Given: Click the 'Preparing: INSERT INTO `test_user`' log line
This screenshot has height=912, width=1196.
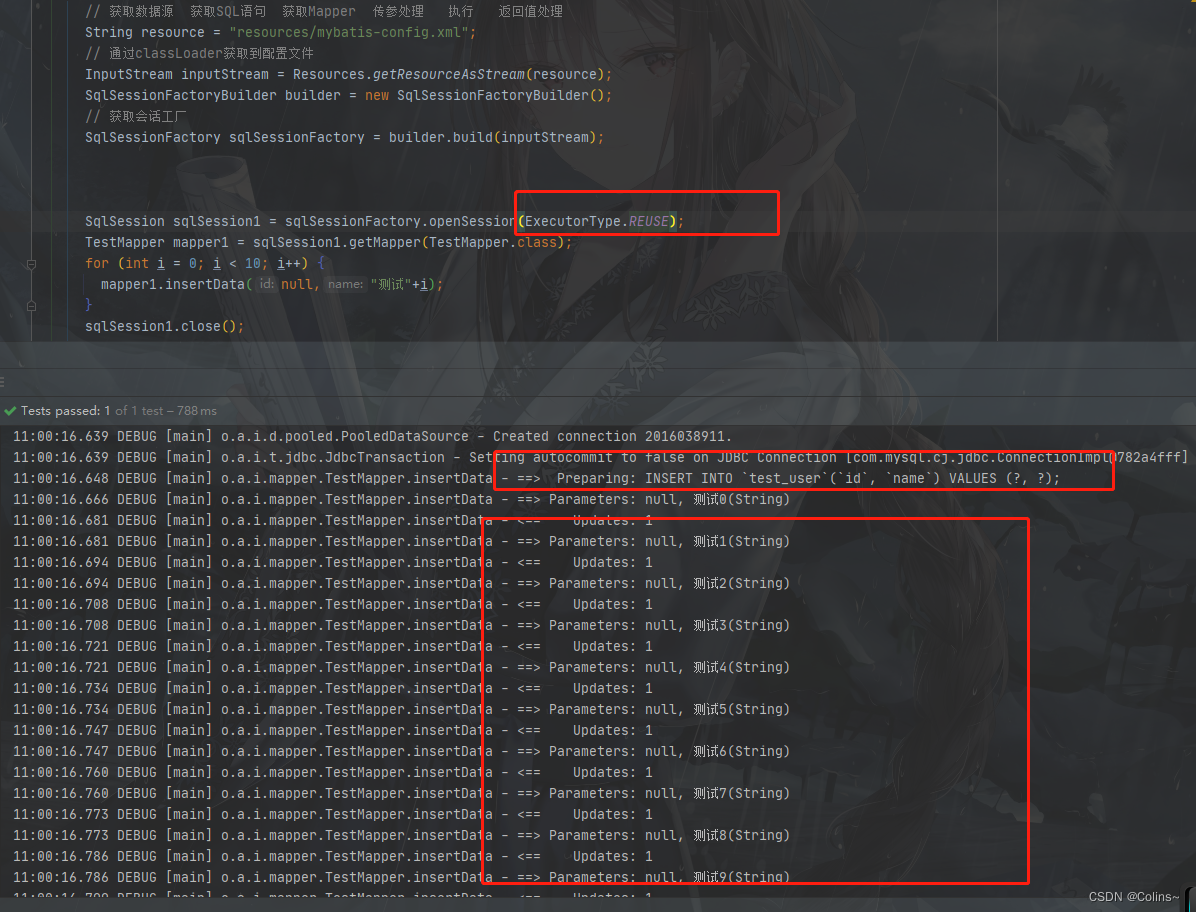Looking at the screenshot, I should pos(536,478).
